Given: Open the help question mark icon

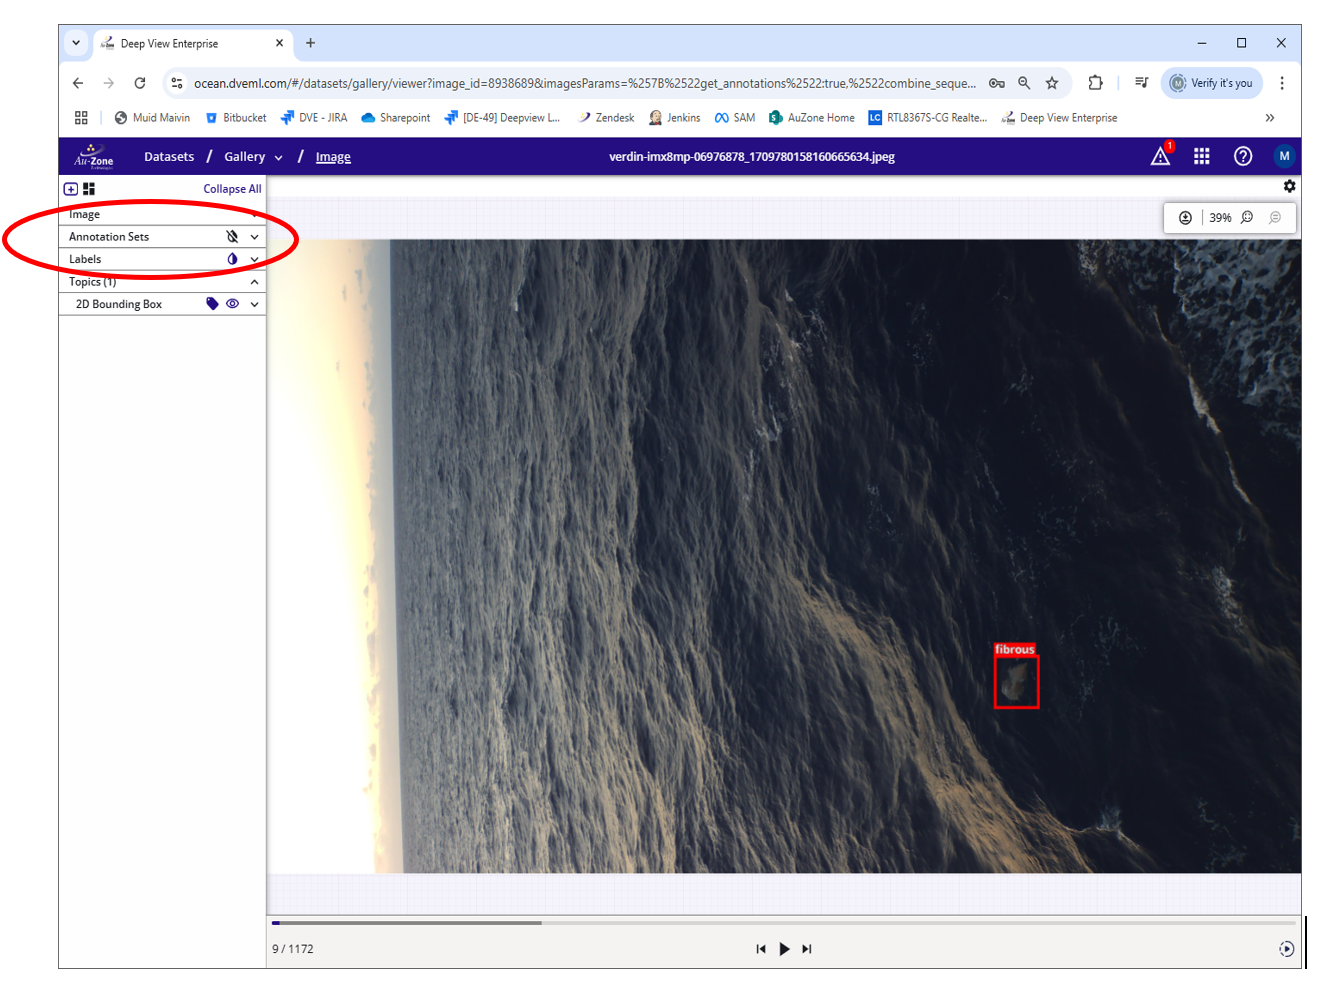Looking at the screenshot, I should (x=1243, y=156).
